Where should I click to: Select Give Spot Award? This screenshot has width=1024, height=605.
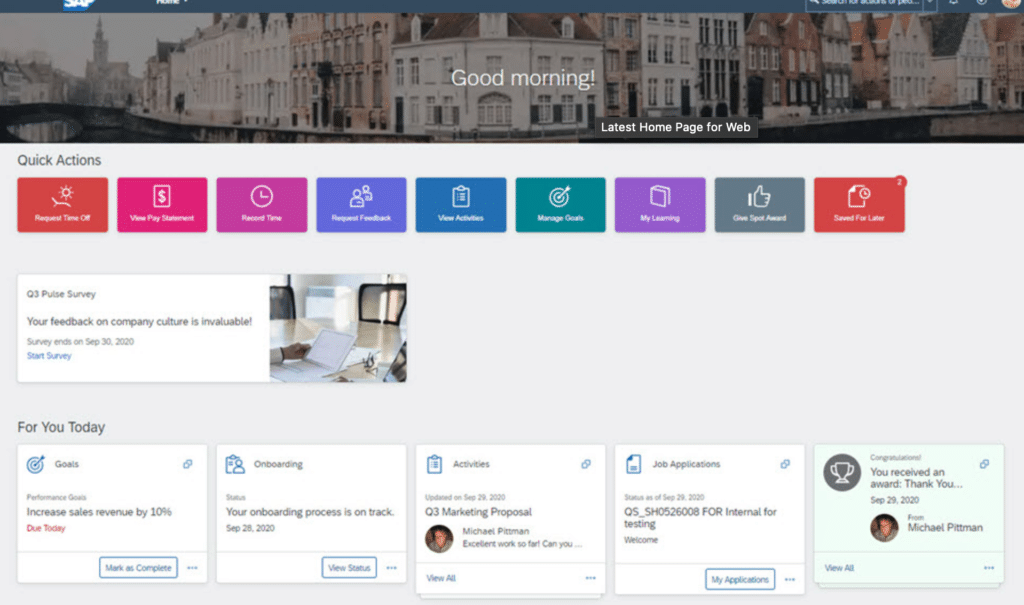tap(759, 203)
